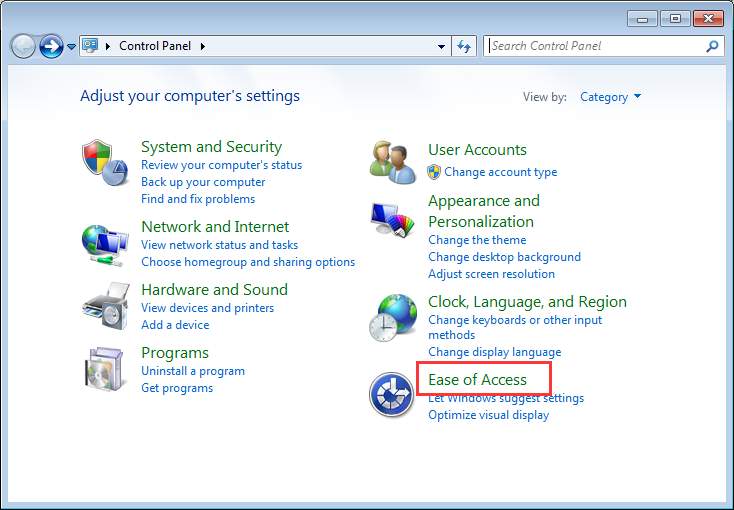Open the Programs disc icon
734x510 pixels.
105,369
